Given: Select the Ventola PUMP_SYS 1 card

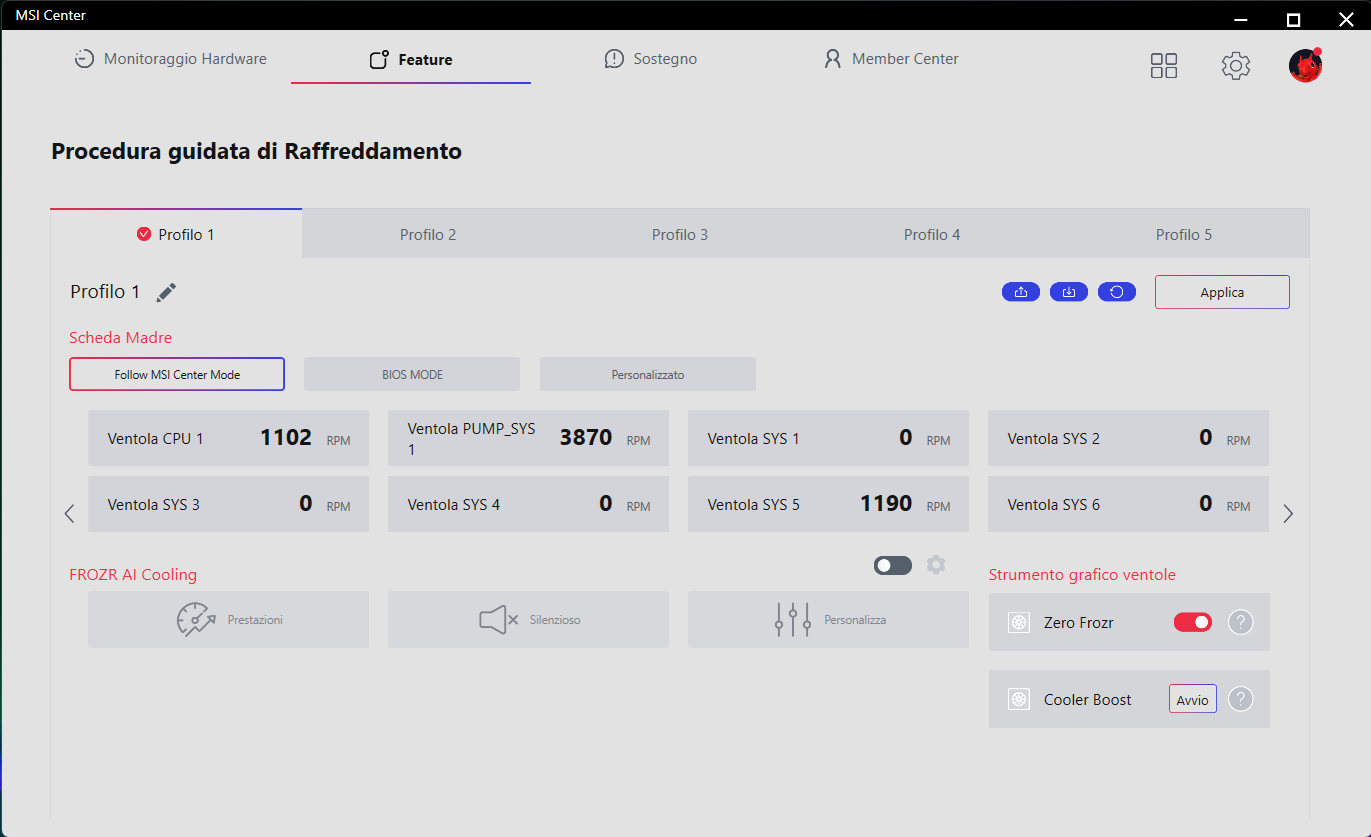Looking at the screenshot, I should (528, 438).
